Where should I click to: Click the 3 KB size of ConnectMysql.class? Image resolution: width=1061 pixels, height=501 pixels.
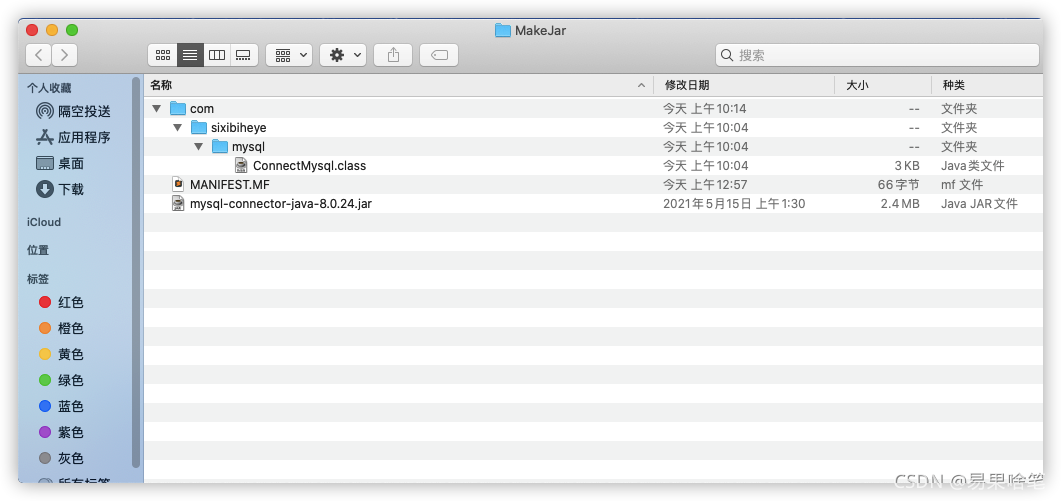tap(907, 165)
